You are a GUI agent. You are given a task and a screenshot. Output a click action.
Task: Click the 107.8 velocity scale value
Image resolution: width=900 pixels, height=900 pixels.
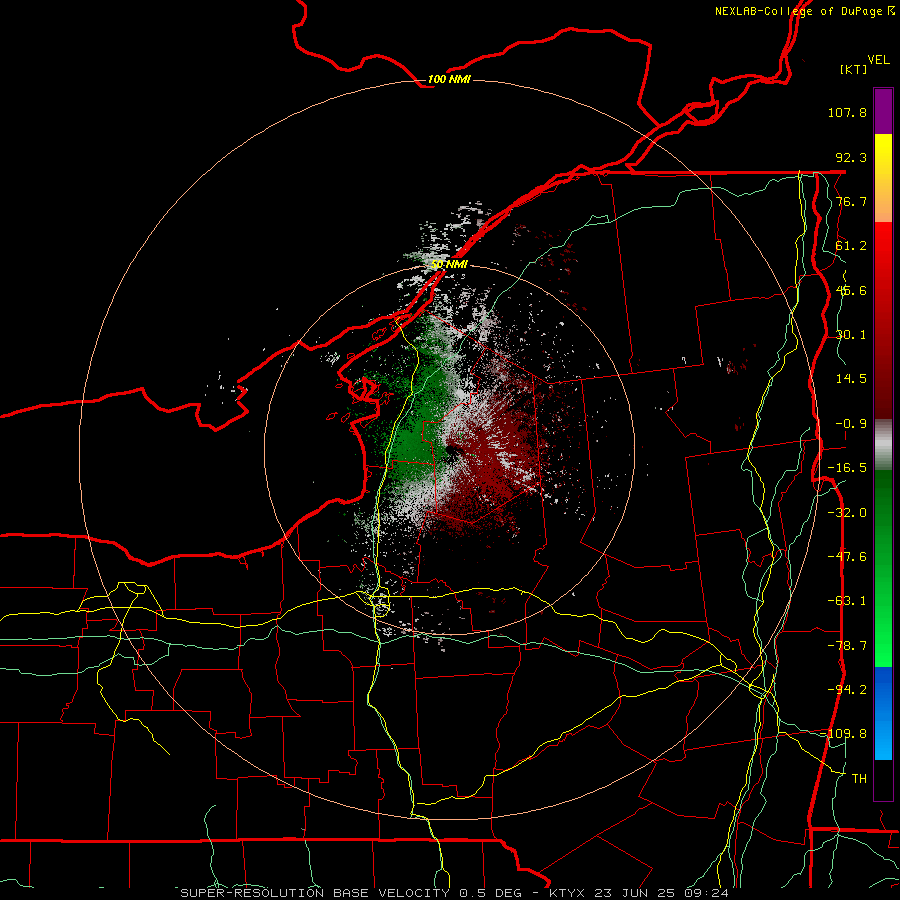coord(847,112)
